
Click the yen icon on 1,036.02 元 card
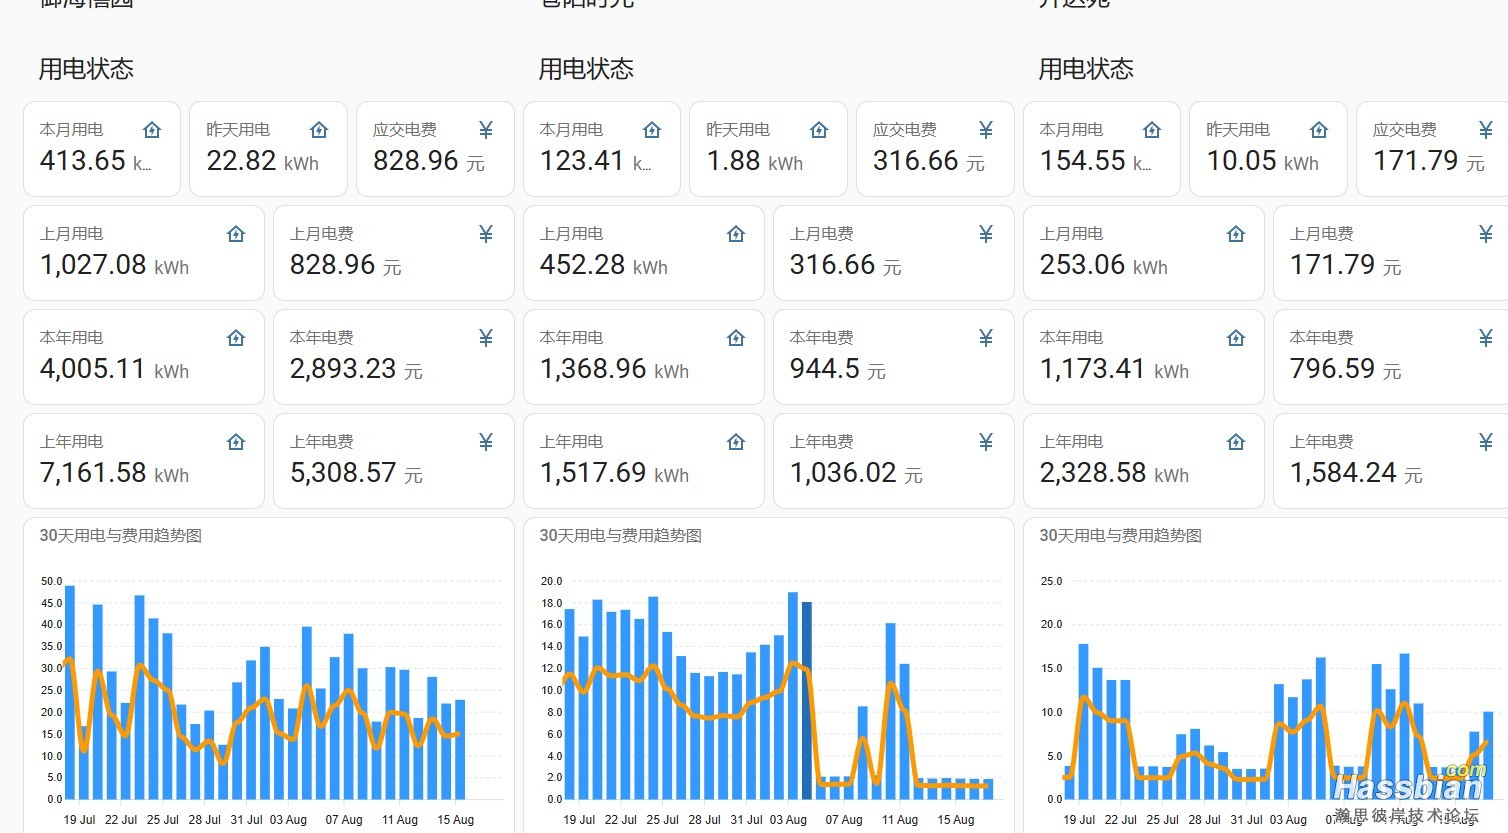coord(986,442)
